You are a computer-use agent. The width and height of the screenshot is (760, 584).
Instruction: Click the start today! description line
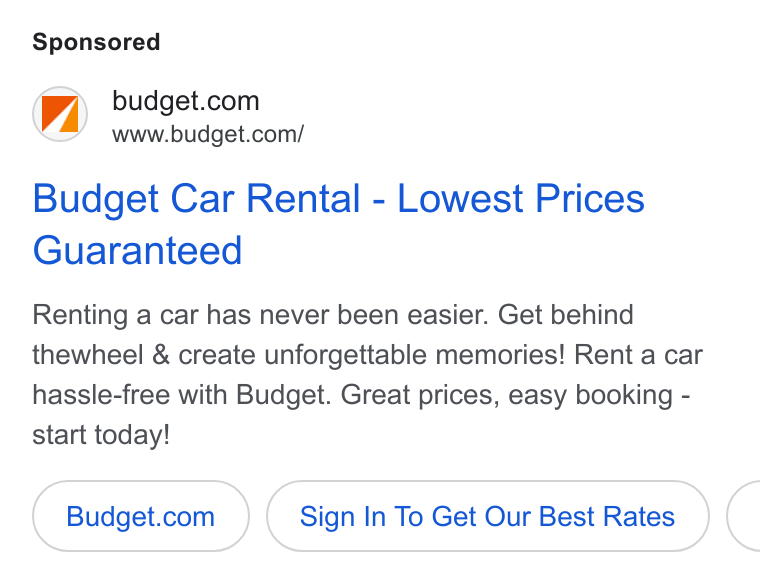coord(101,435)
